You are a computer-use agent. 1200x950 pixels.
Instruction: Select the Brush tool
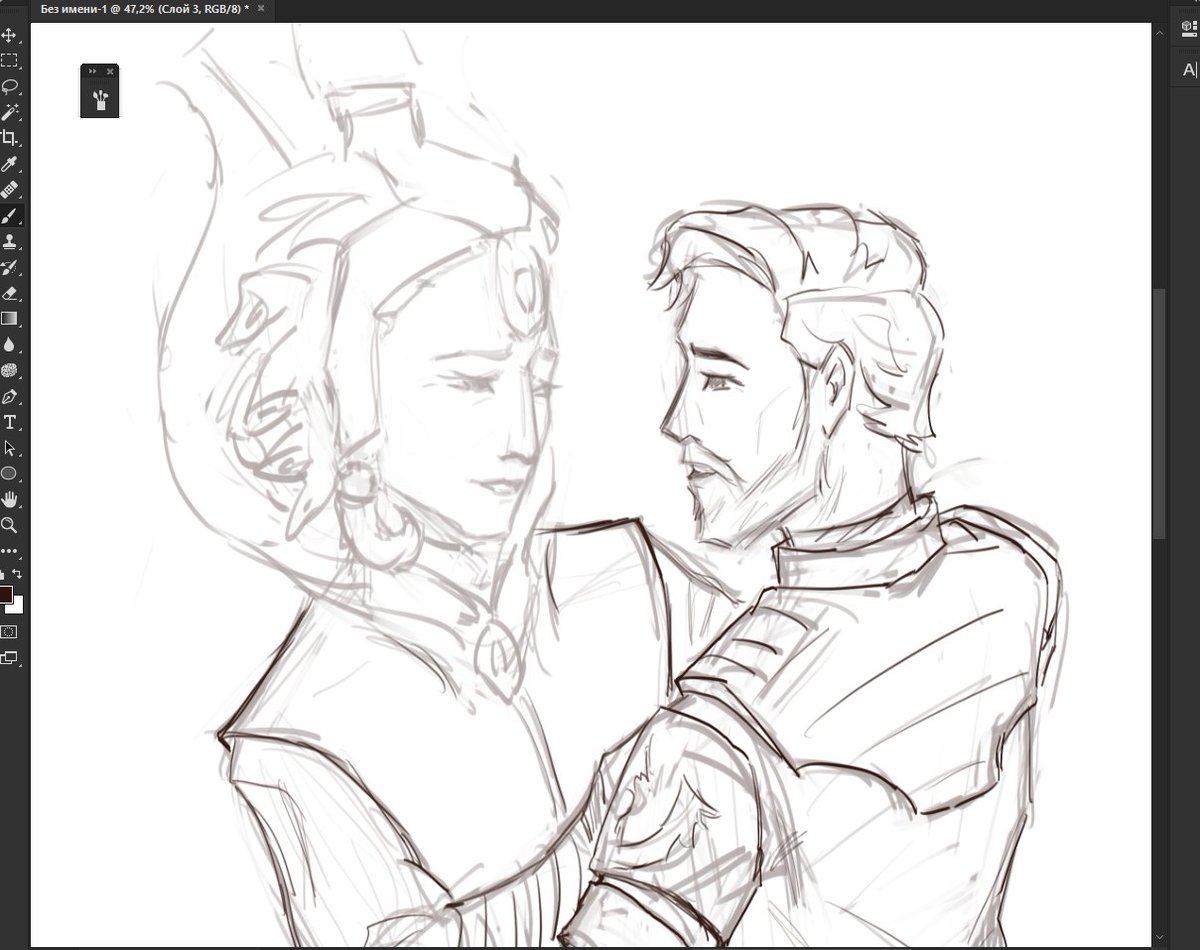click(x=9, y=215)
